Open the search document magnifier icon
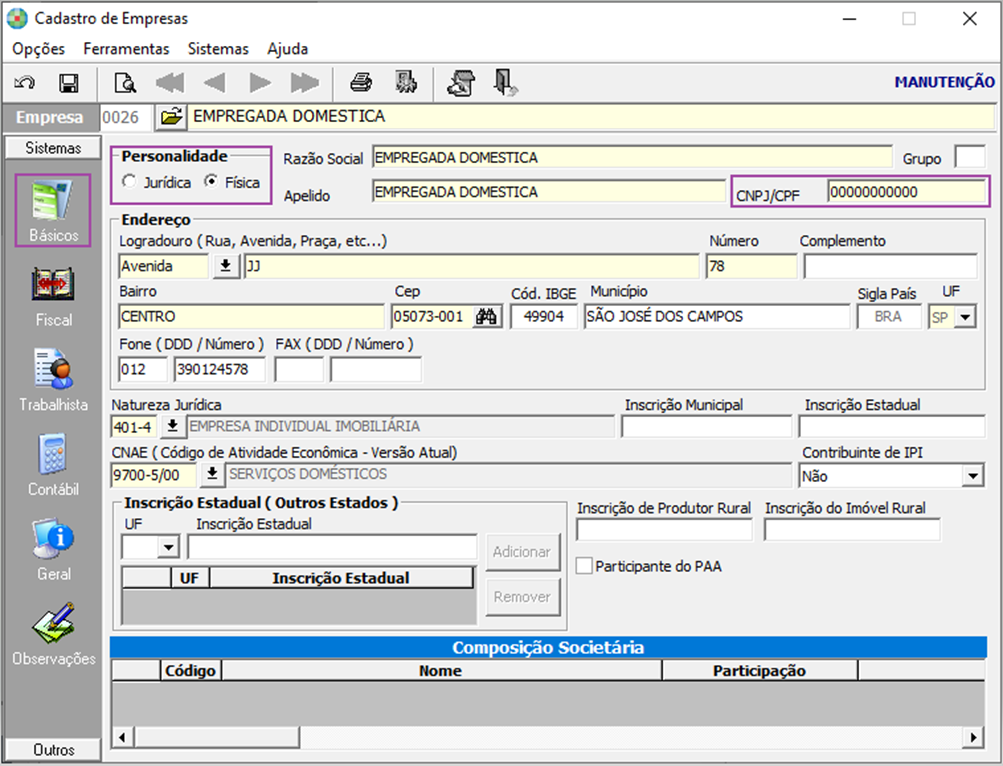The image size is (1003, 766). (125, 83)
